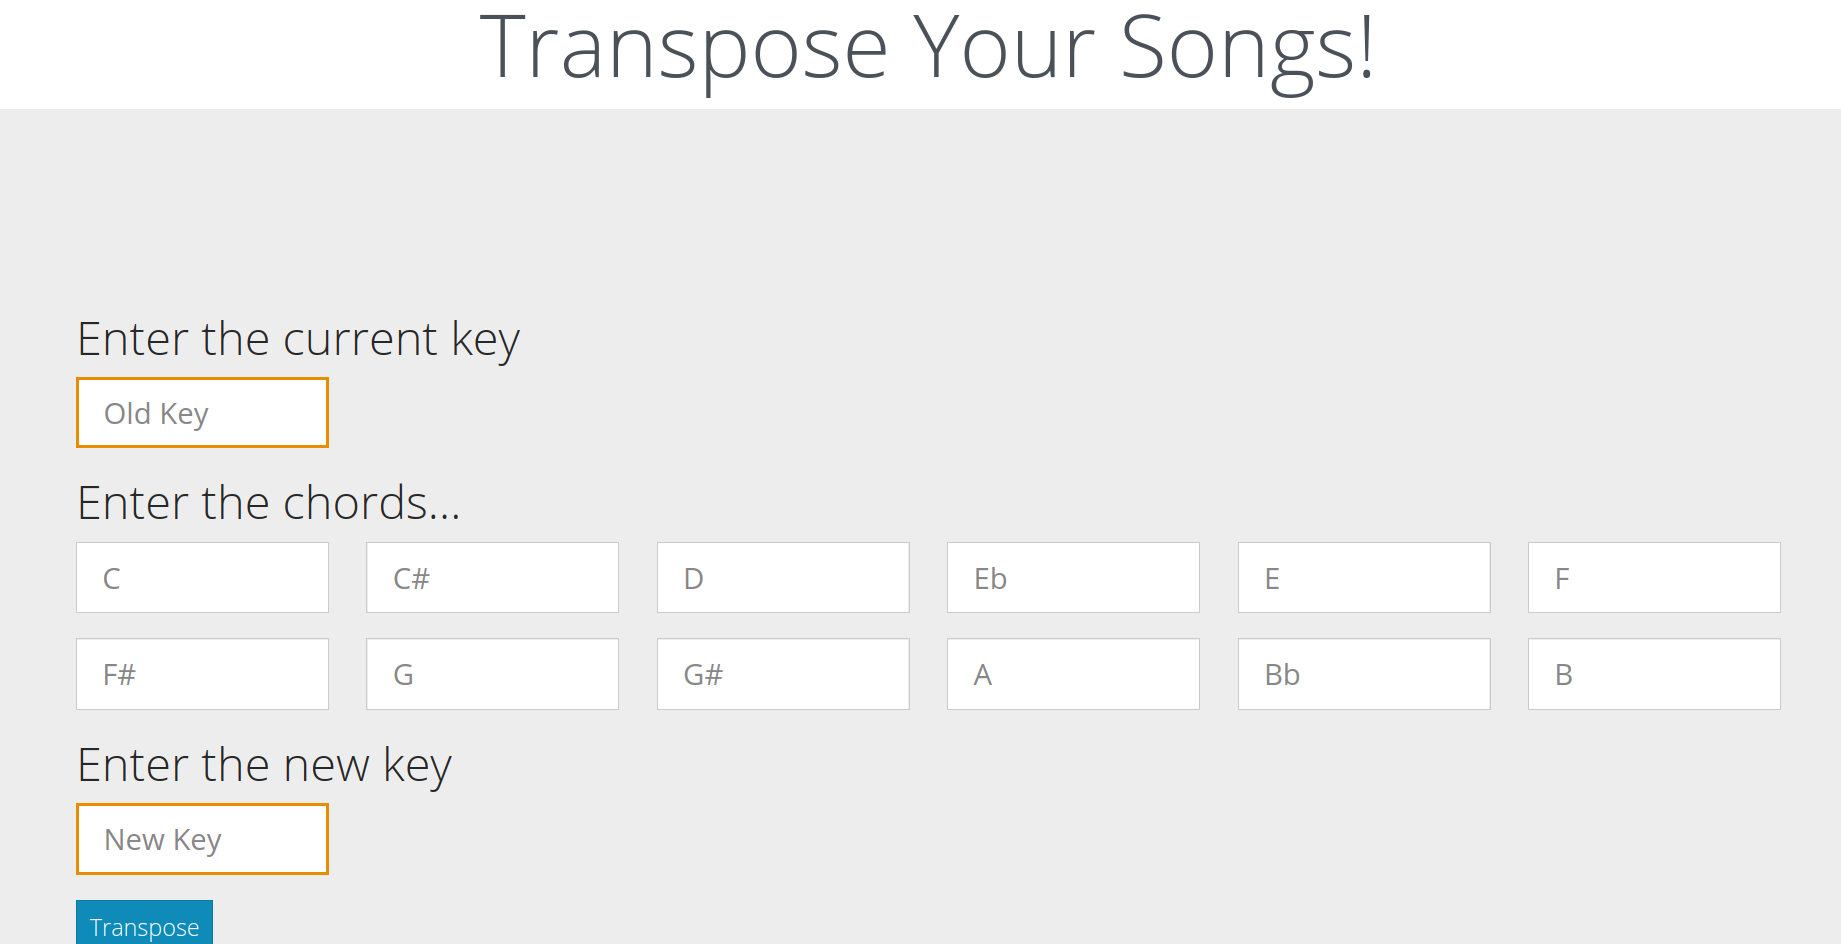This screenshot has height=944, width=1841.
Task: Click the "Transpose Your Songs!" page title
Action: (926, 48)
